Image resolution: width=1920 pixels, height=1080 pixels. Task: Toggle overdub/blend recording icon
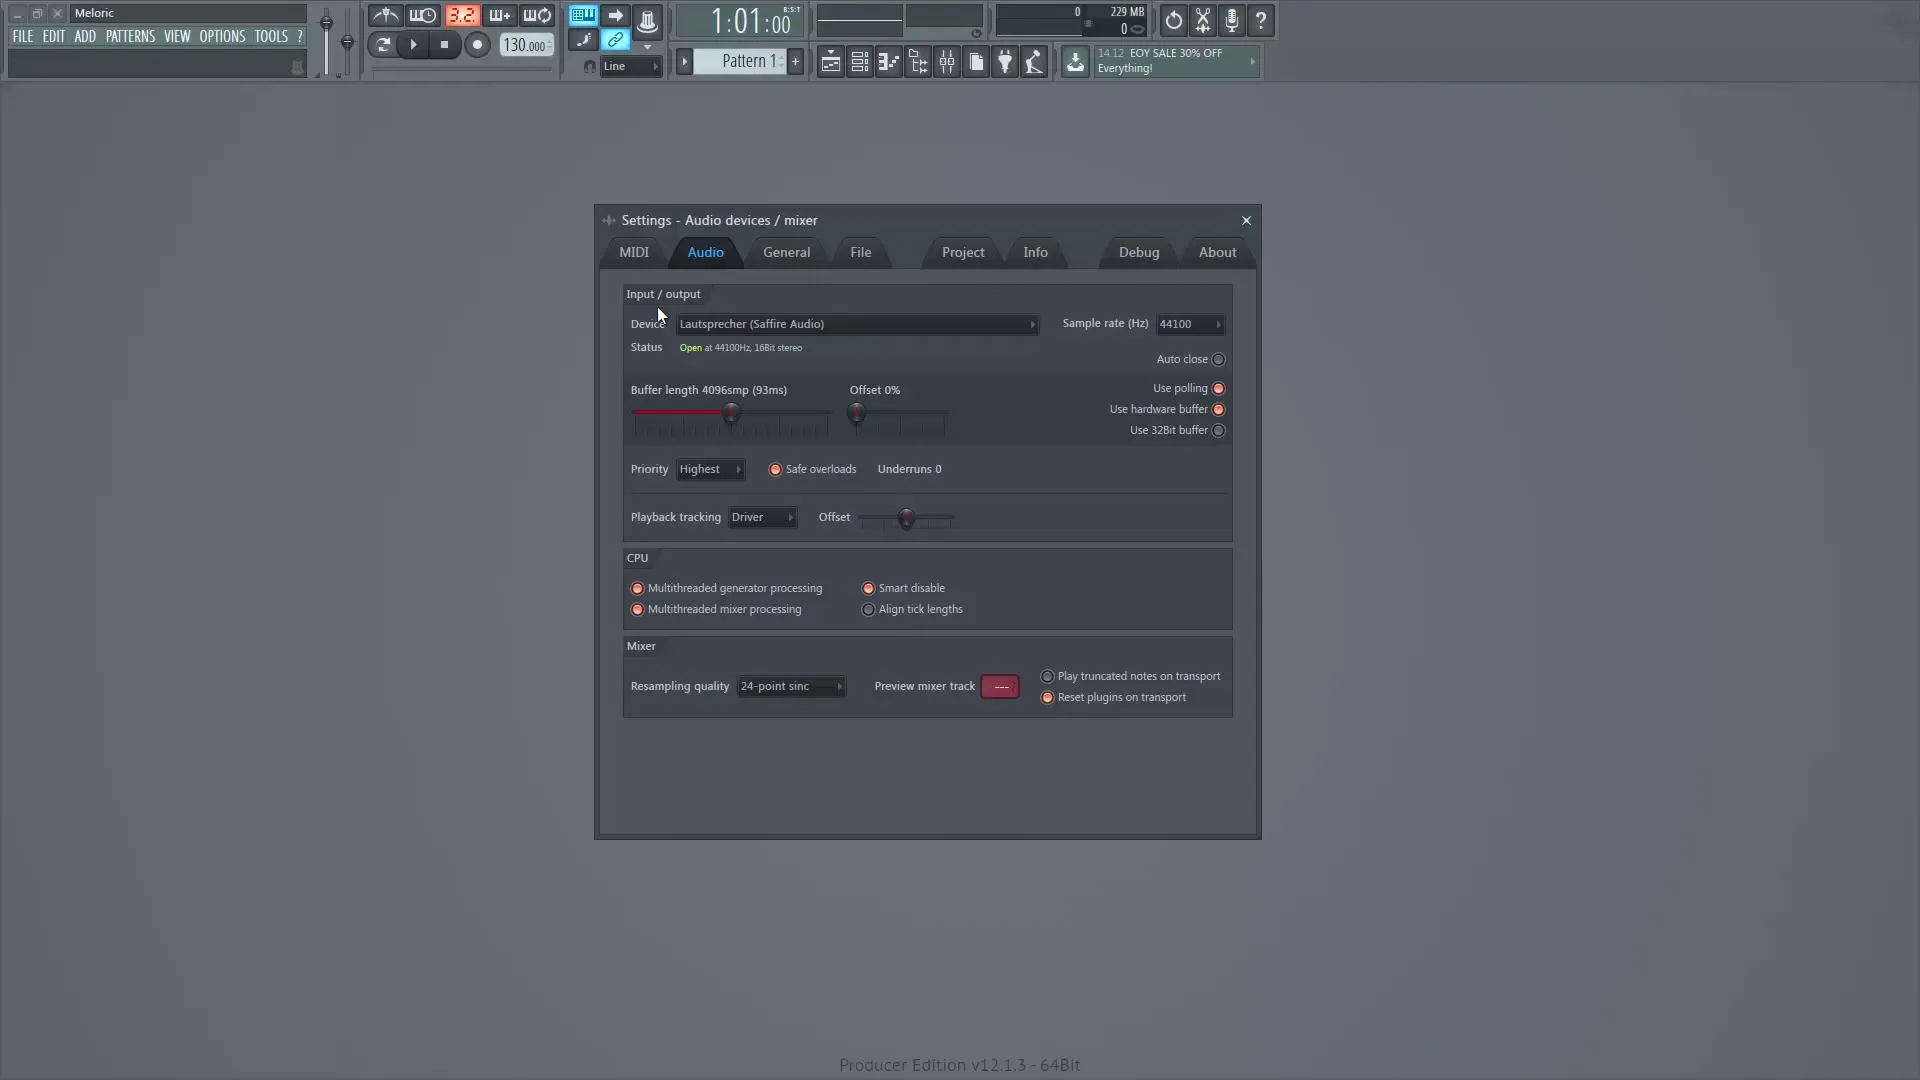click(x=499, y=16)
